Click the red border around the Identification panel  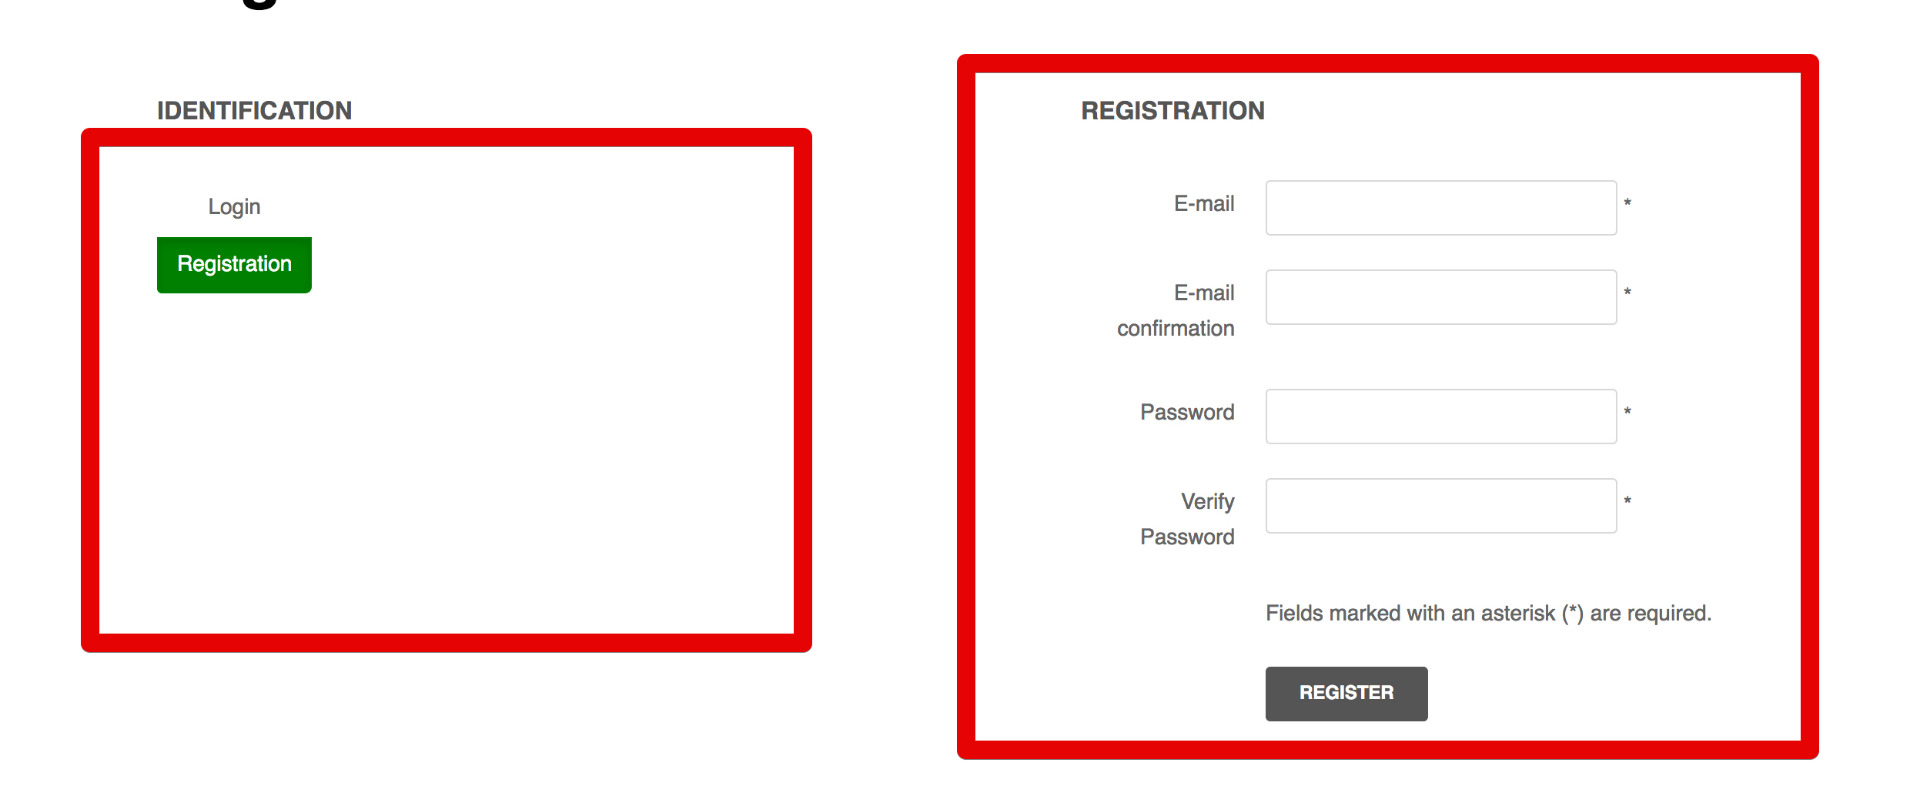click(446, 138)
